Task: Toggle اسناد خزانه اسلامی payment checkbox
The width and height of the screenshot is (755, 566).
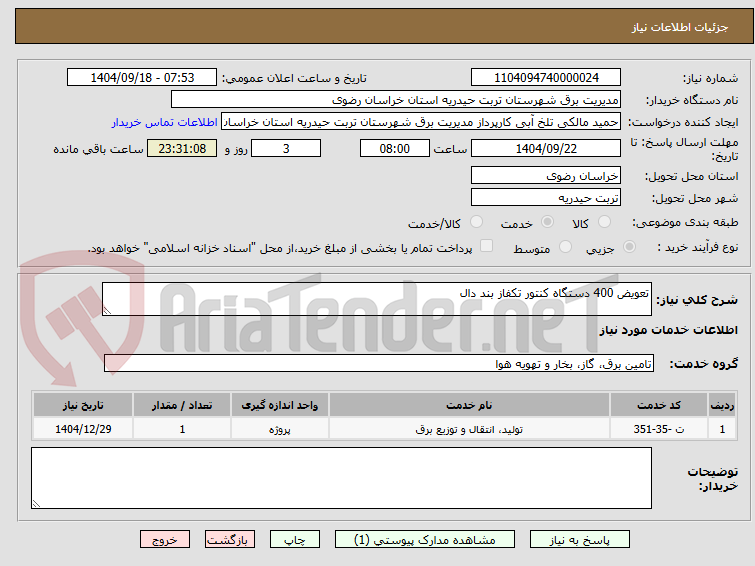Action: coord(486,246)
